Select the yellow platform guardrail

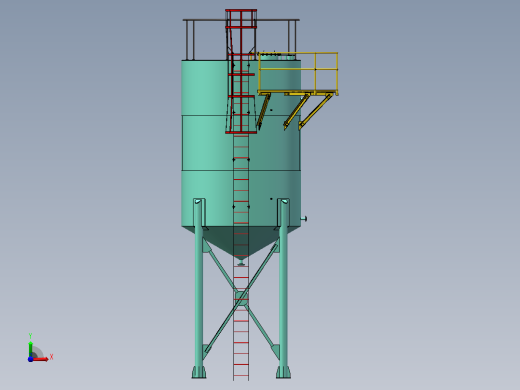point(298,72)
